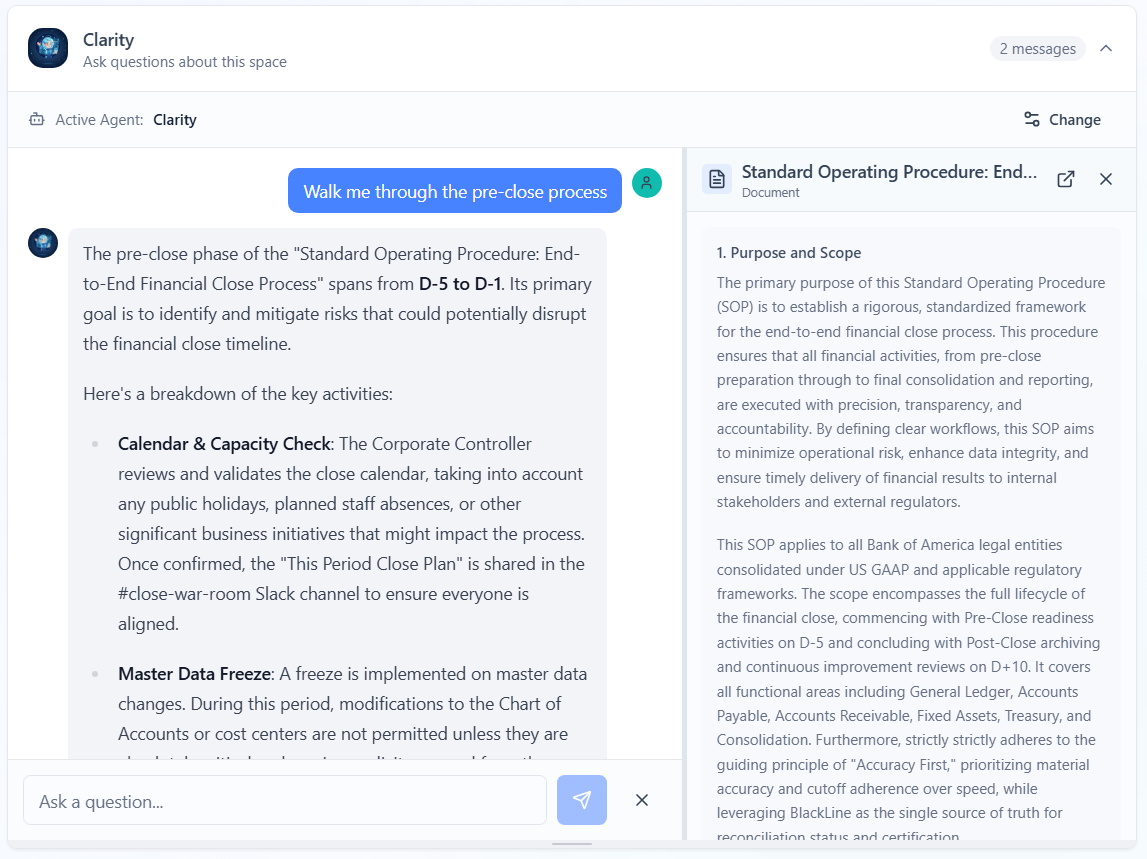
Task: Click the Clarity assistant avatar in the header
Action: tap(48, 48)
